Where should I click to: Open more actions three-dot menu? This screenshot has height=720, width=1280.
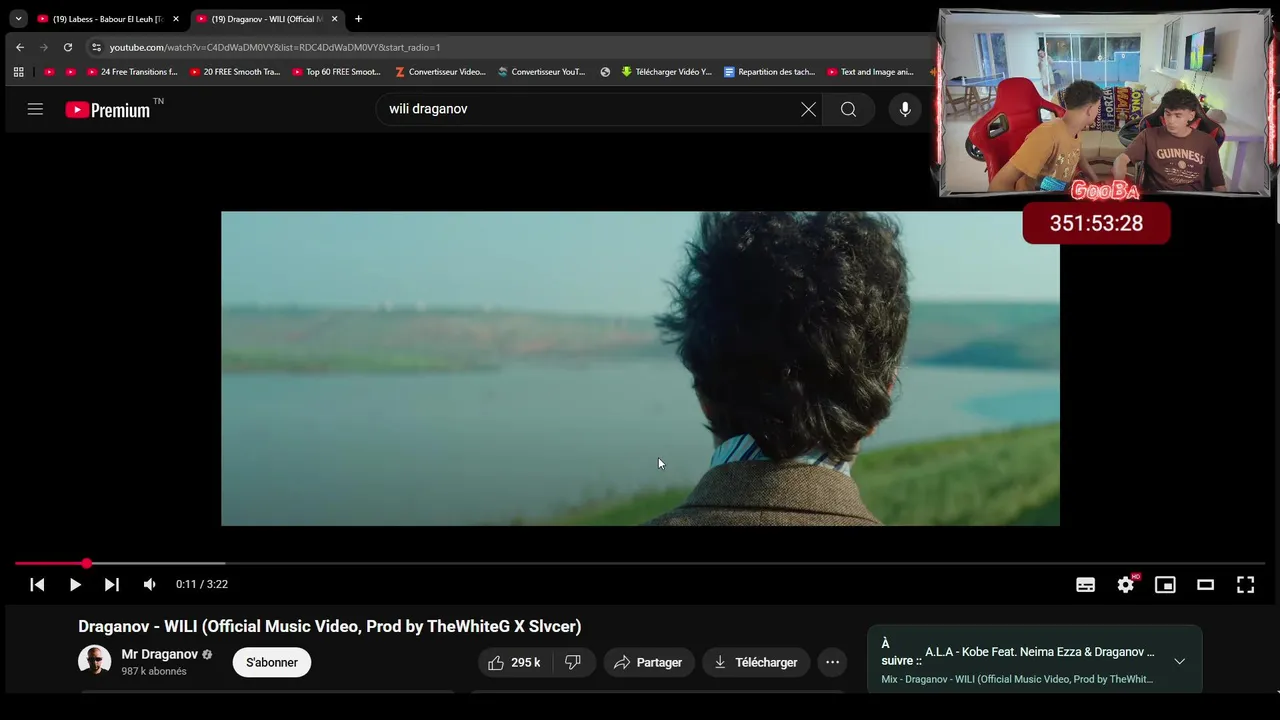[x=833, y=662]
